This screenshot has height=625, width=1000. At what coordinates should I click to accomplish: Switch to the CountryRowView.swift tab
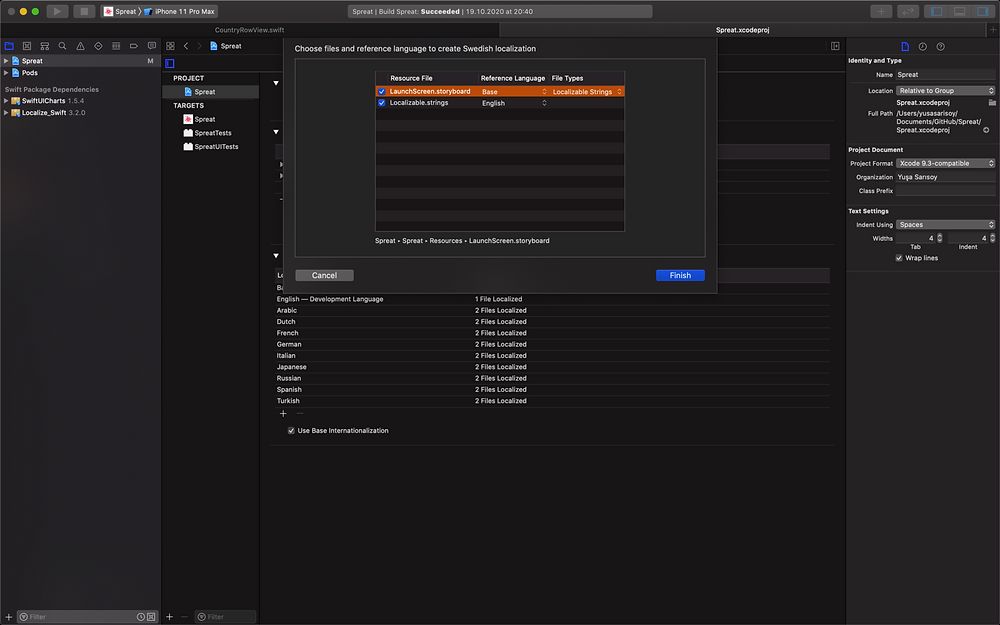coord(249,30)
